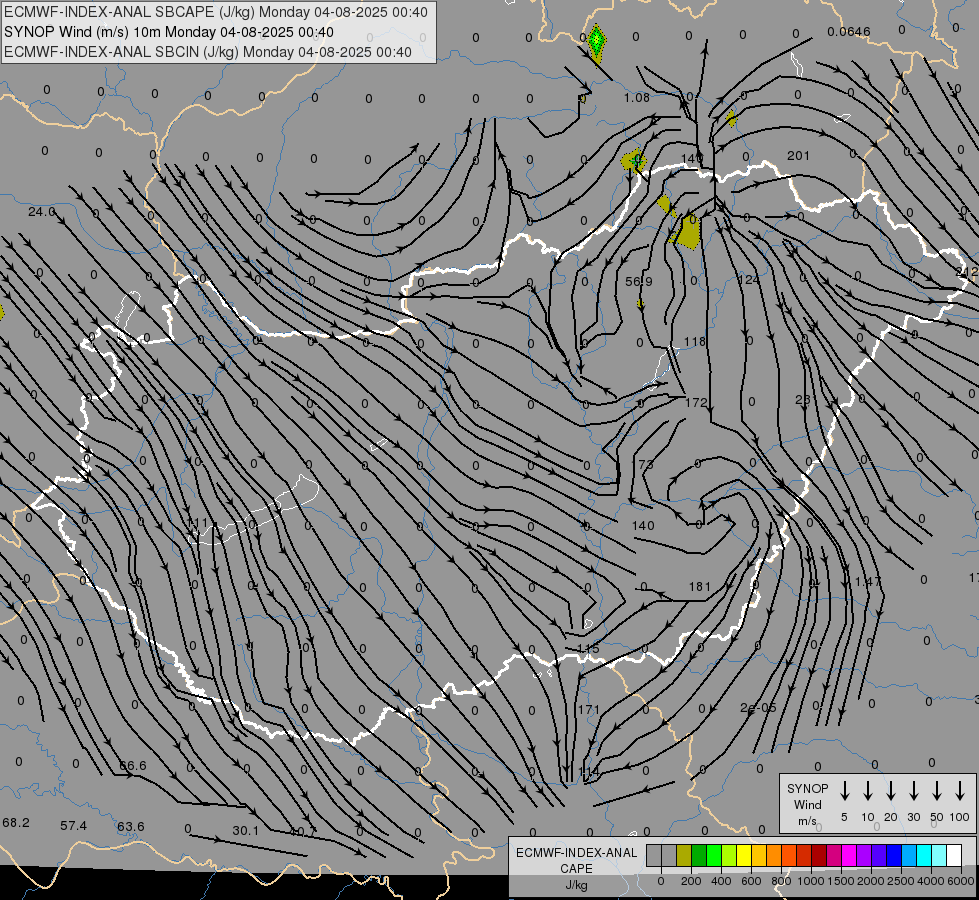The width and height of the screenshot is (979, 900).
Task: Click the 2000 tick label on color scale
Action: click(x=870, y=881)
